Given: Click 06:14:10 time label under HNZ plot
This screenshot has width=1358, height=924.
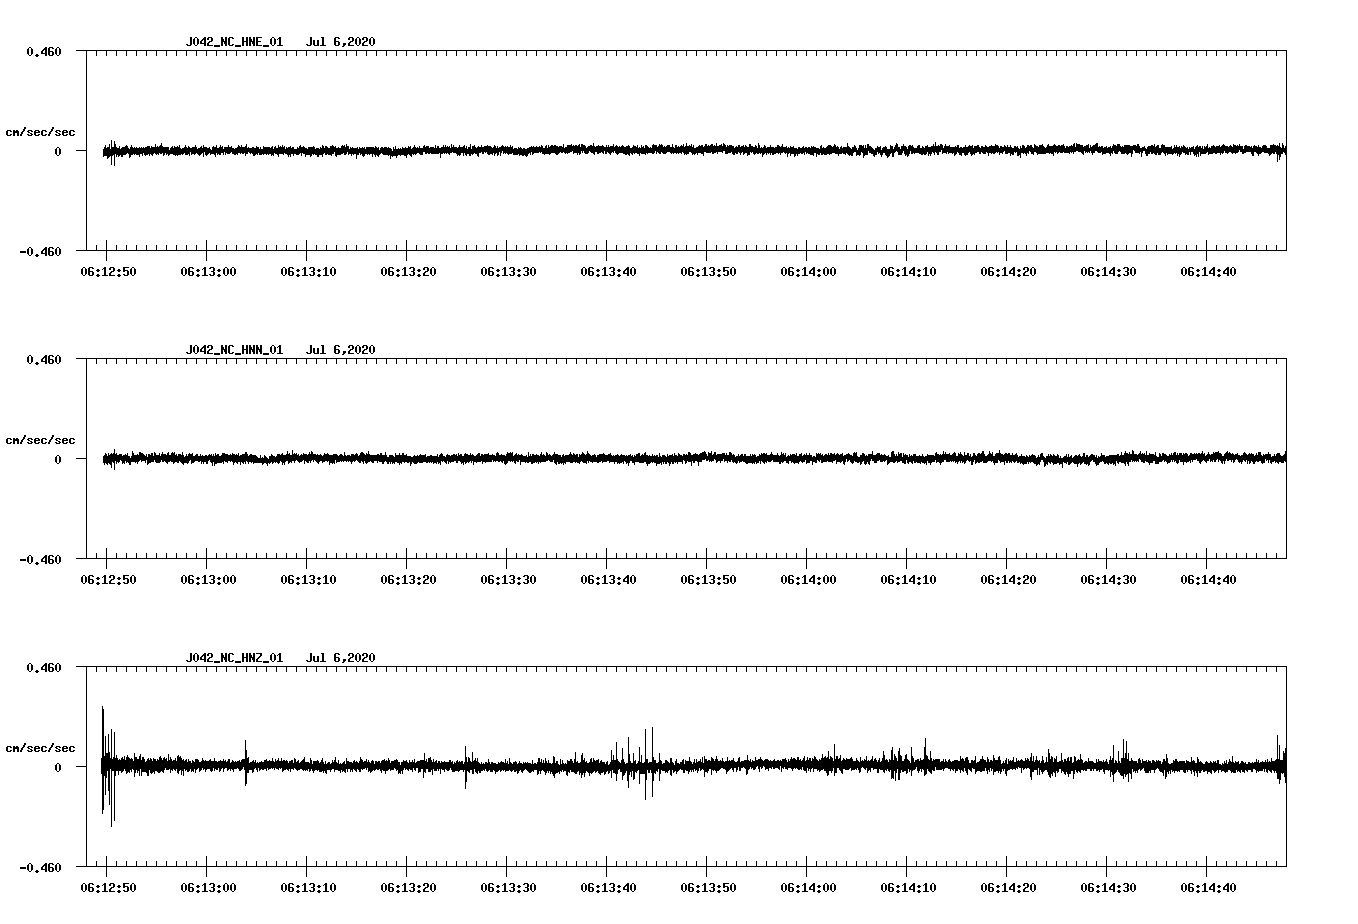Looking at the screenshot, I should [908, 888].
